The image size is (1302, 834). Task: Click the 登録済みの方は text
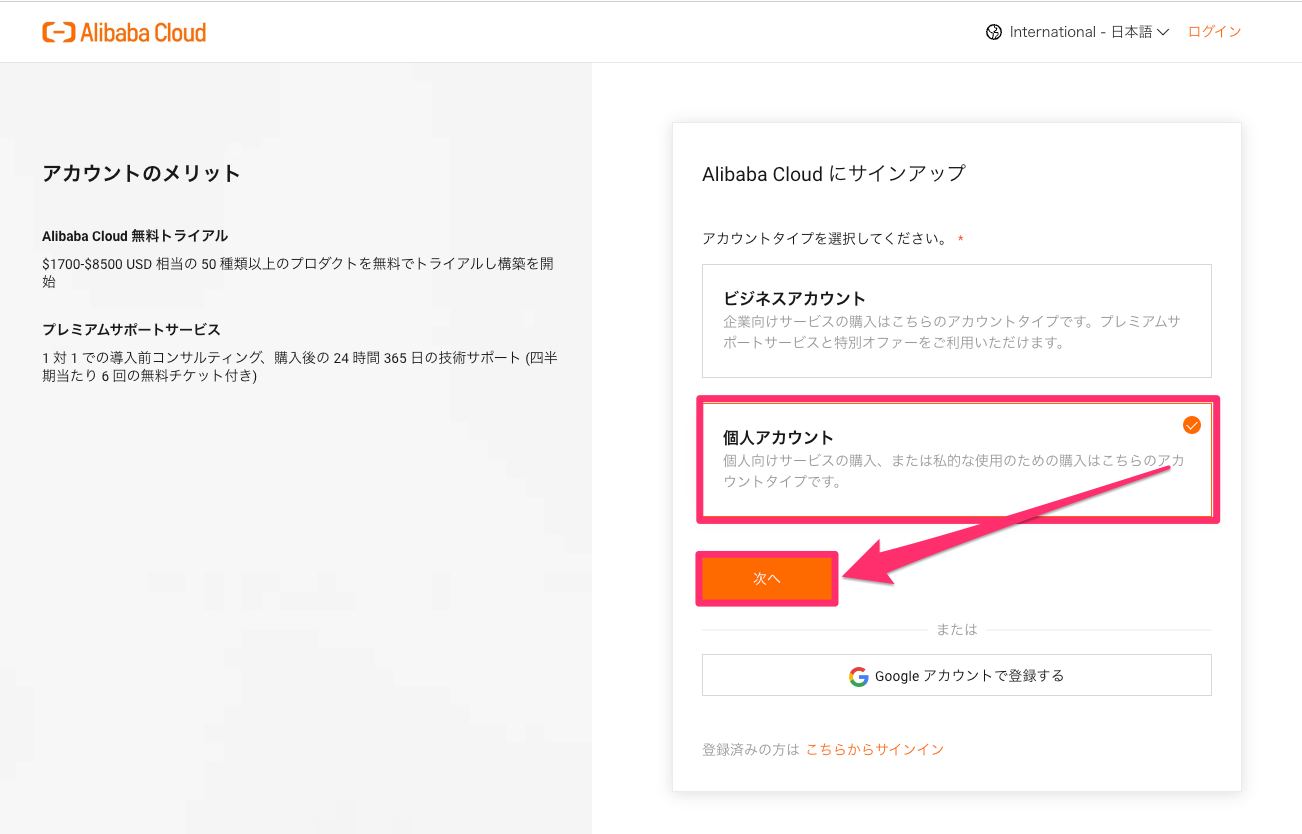pyautogui.click(x=751, y=749)
